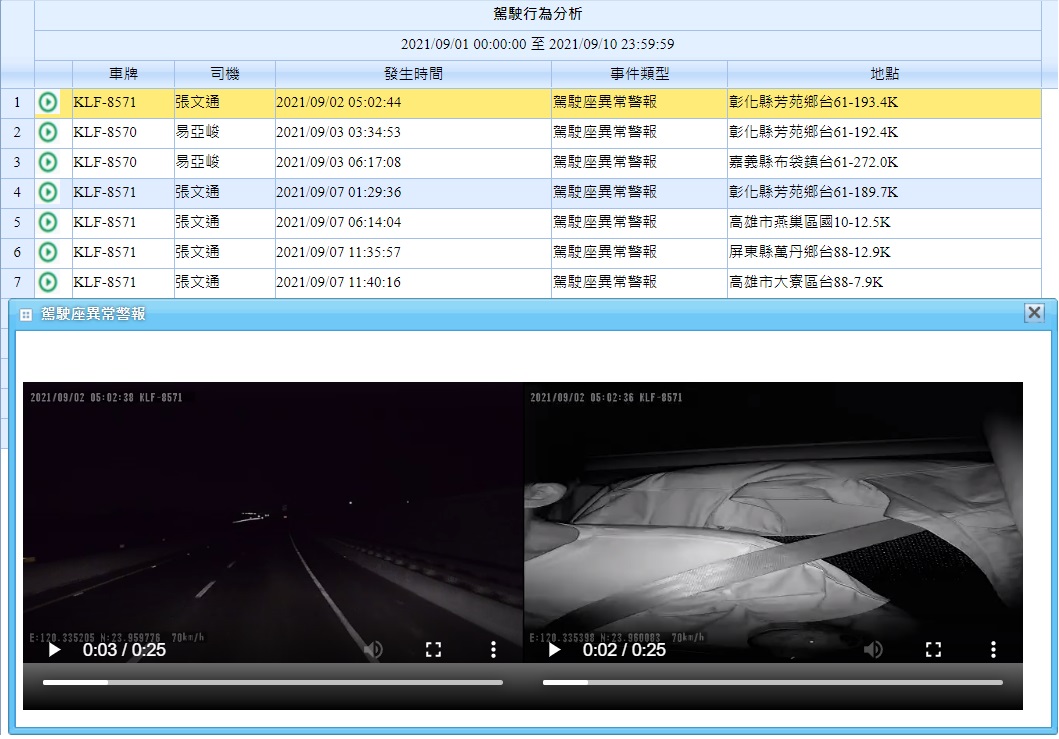
Task: Play event video for row 7
Action: coord(48,282)
